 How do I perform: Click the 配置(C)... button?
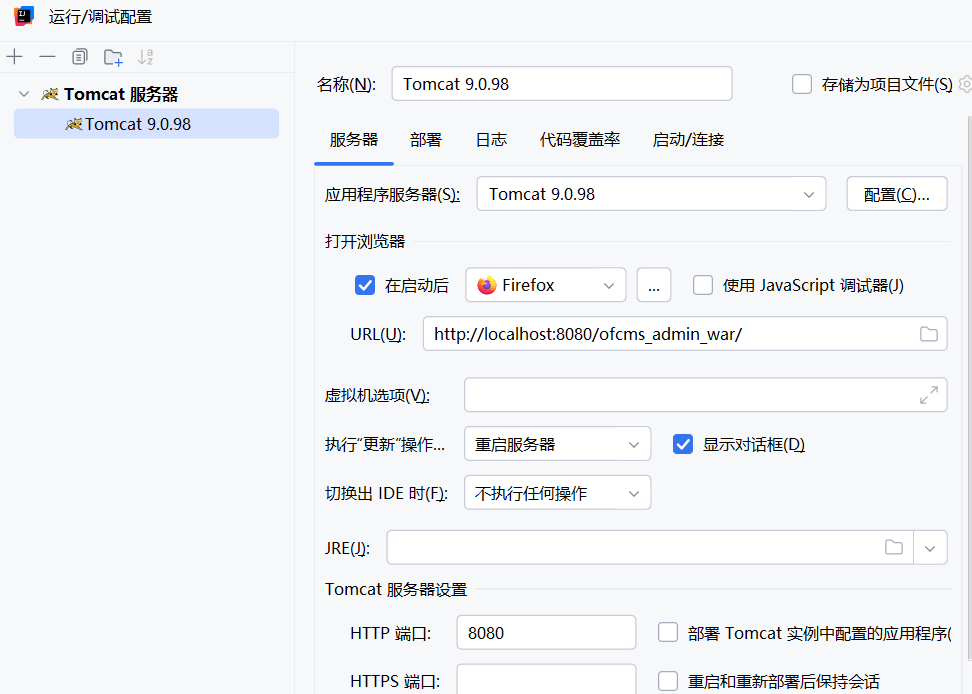tap(896, 194)
